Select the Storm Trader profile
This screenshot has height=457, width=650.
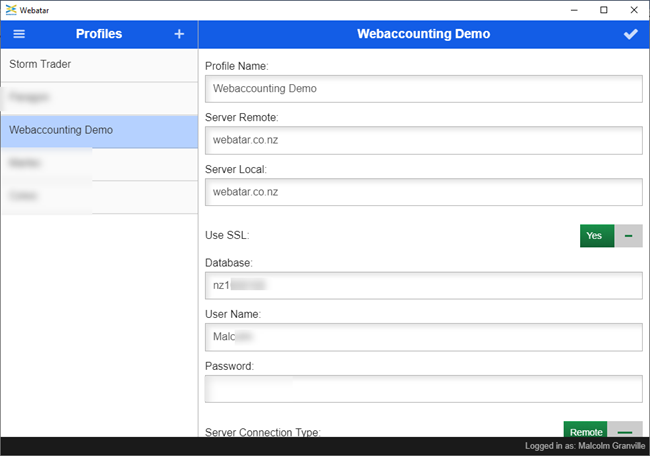(x=99, y=65)
